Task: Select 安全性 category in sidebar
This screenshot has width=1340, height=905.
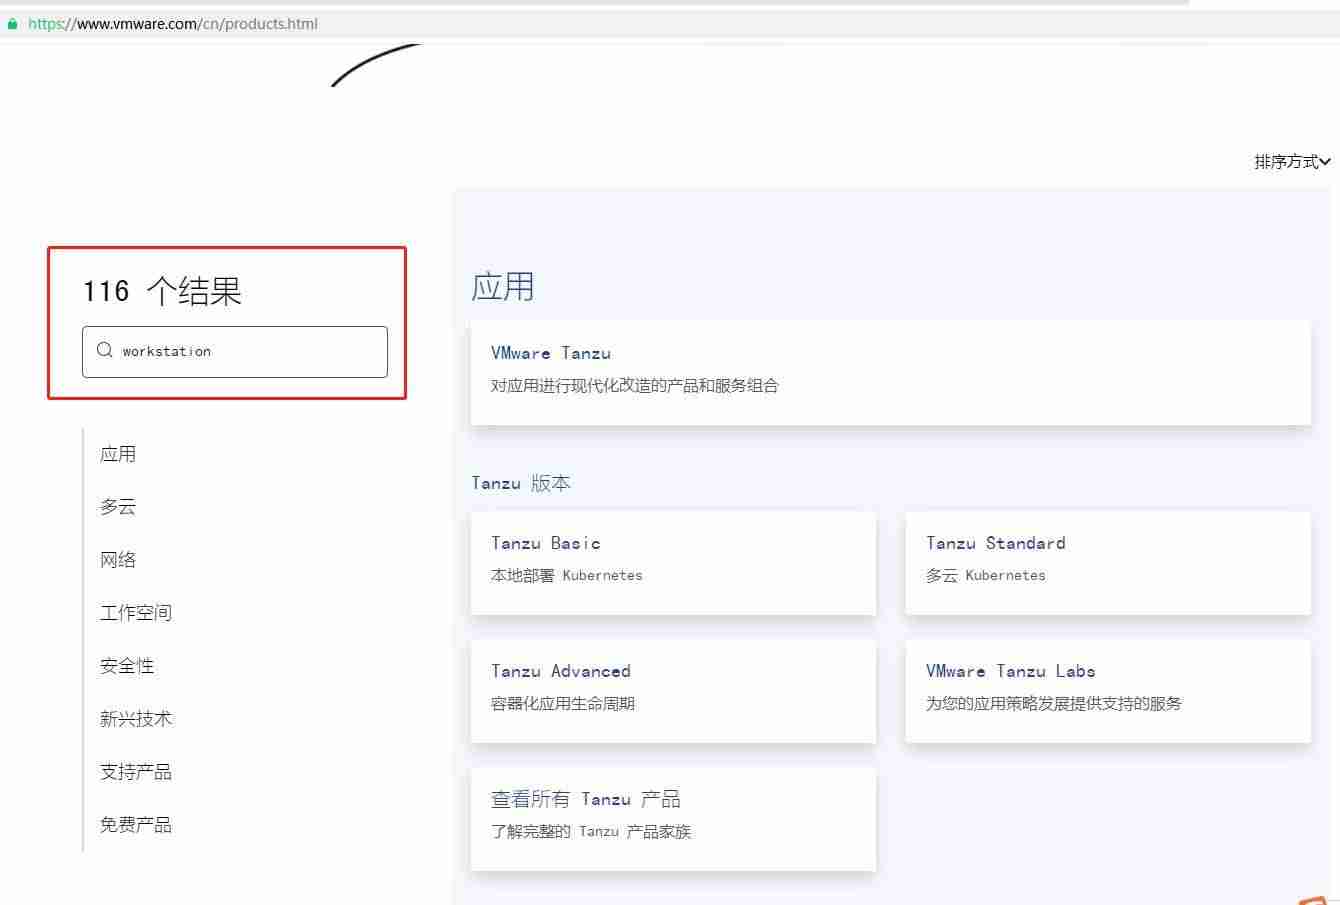Action: (127, 666)
